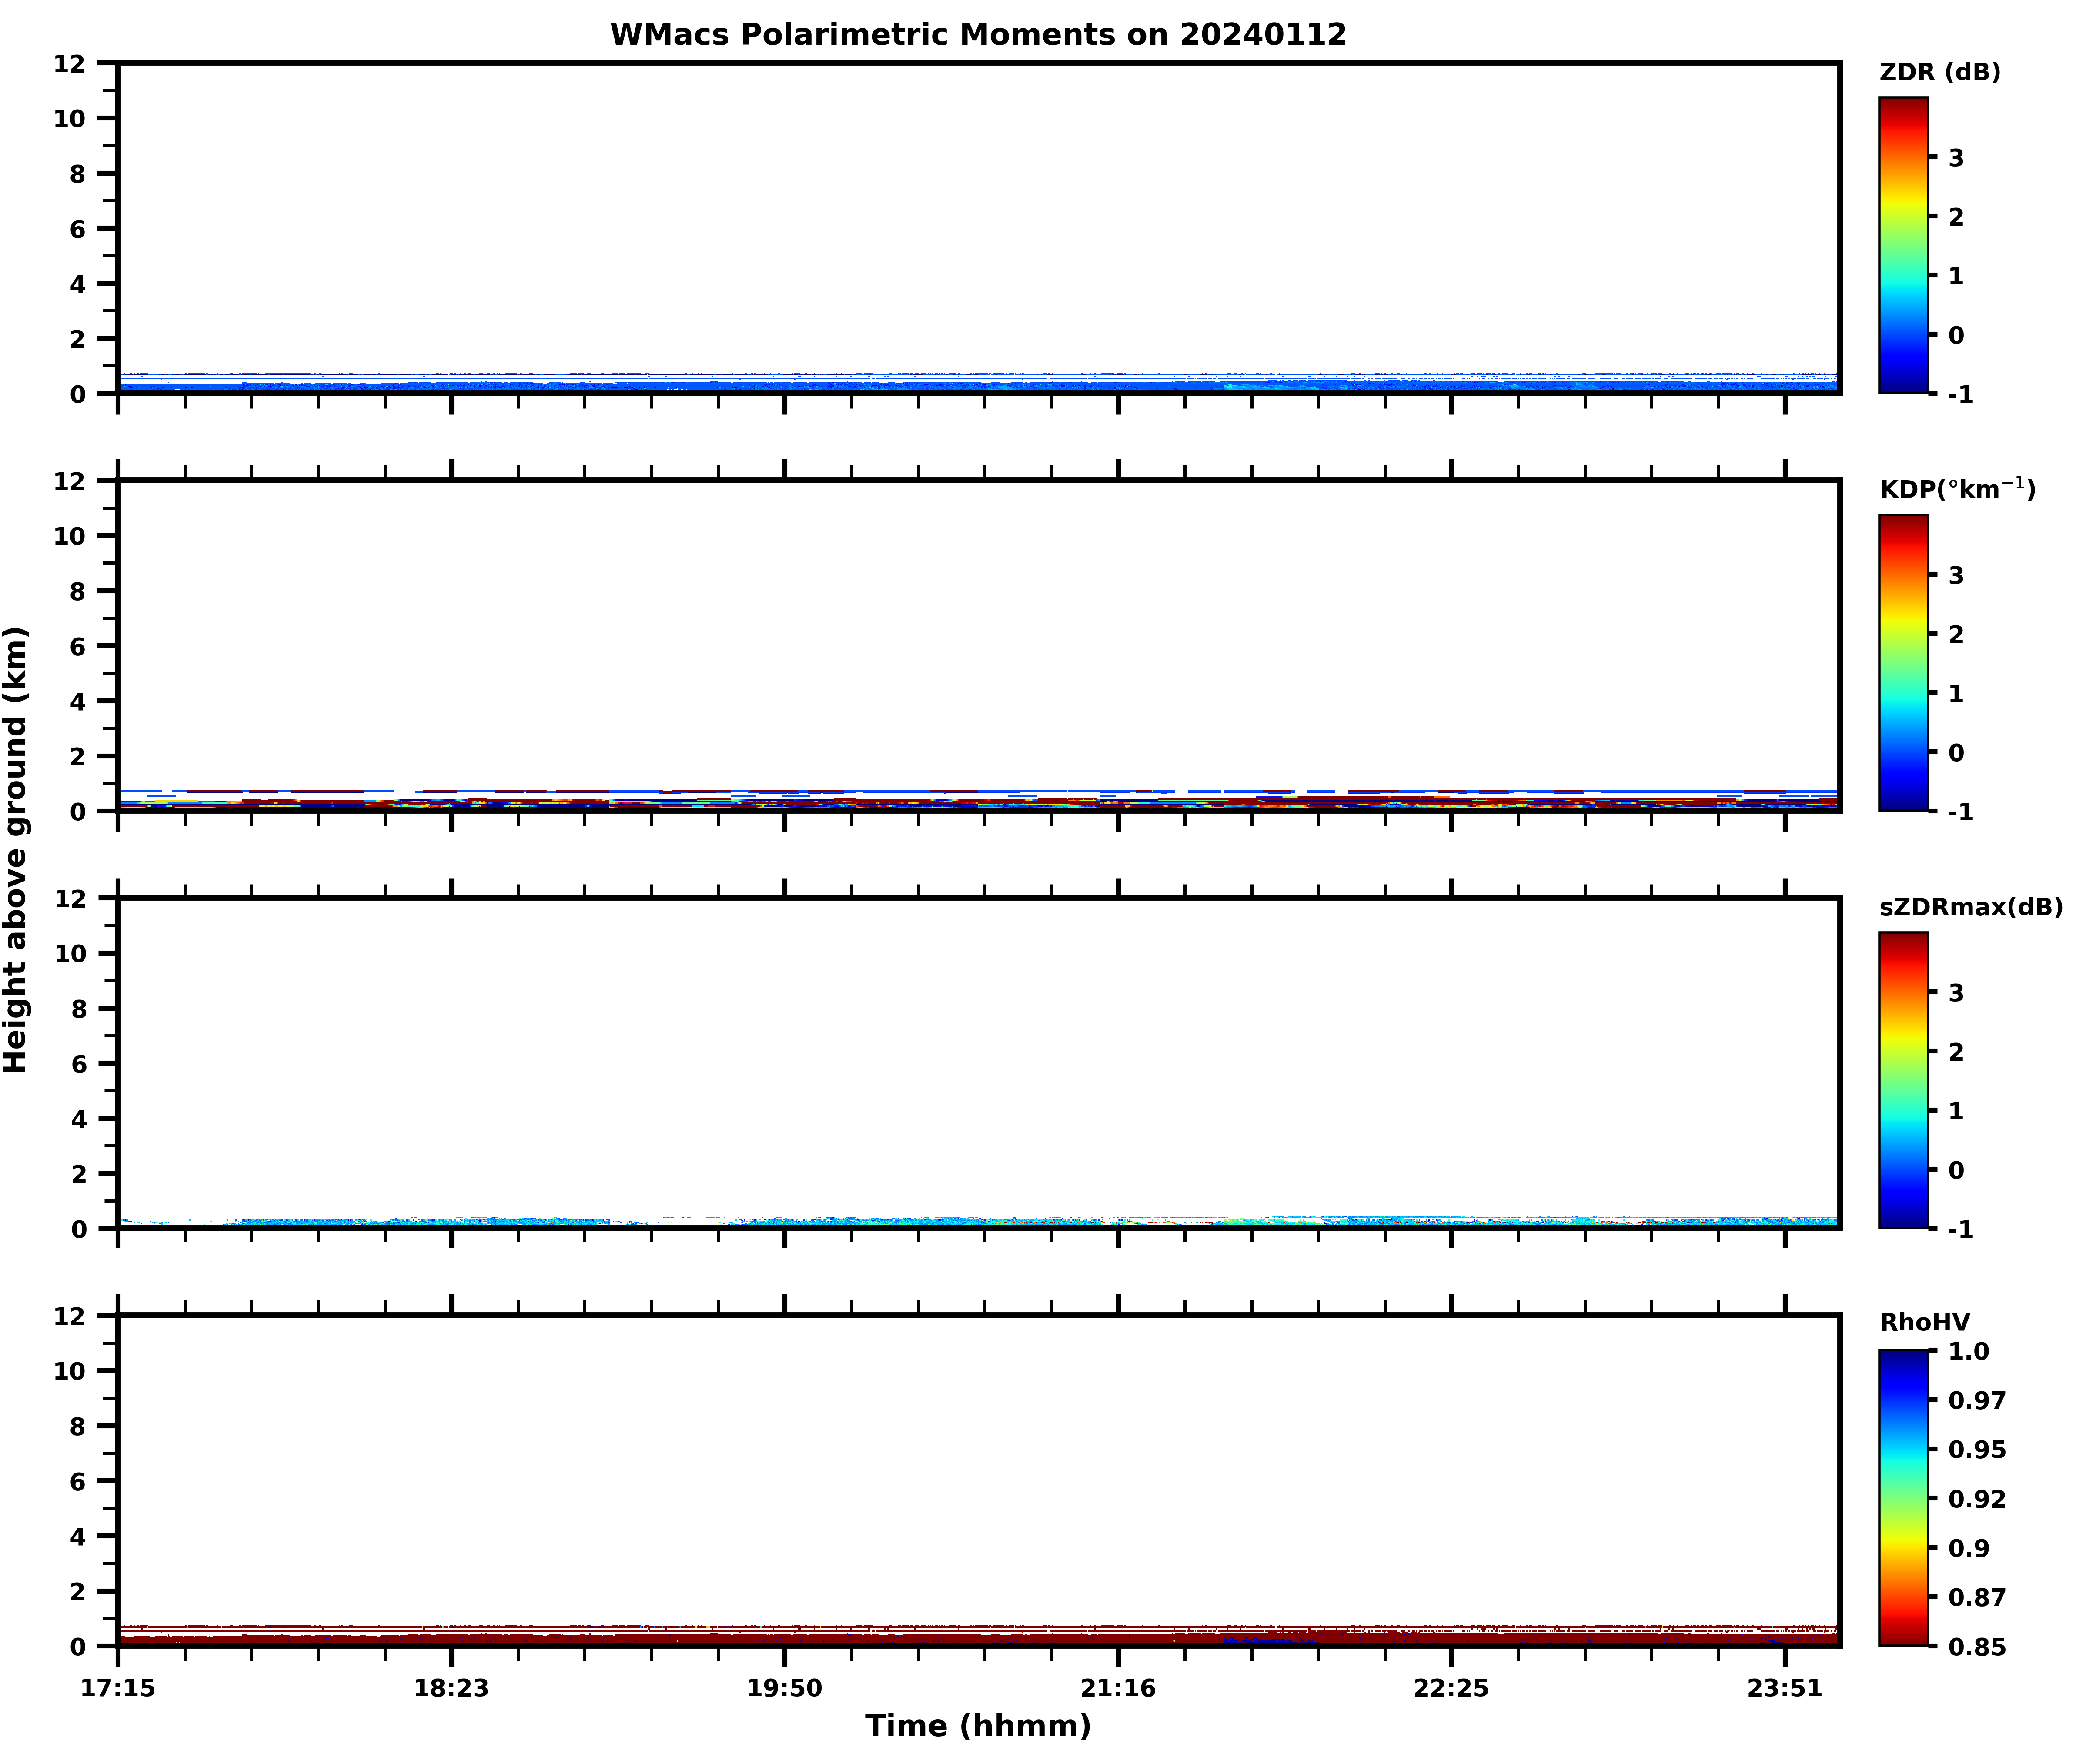This screenshot has width=2086, height=1764.
Task: Click the 0.85 label on RhoHV colorbar
Action: (1976, 1647)
